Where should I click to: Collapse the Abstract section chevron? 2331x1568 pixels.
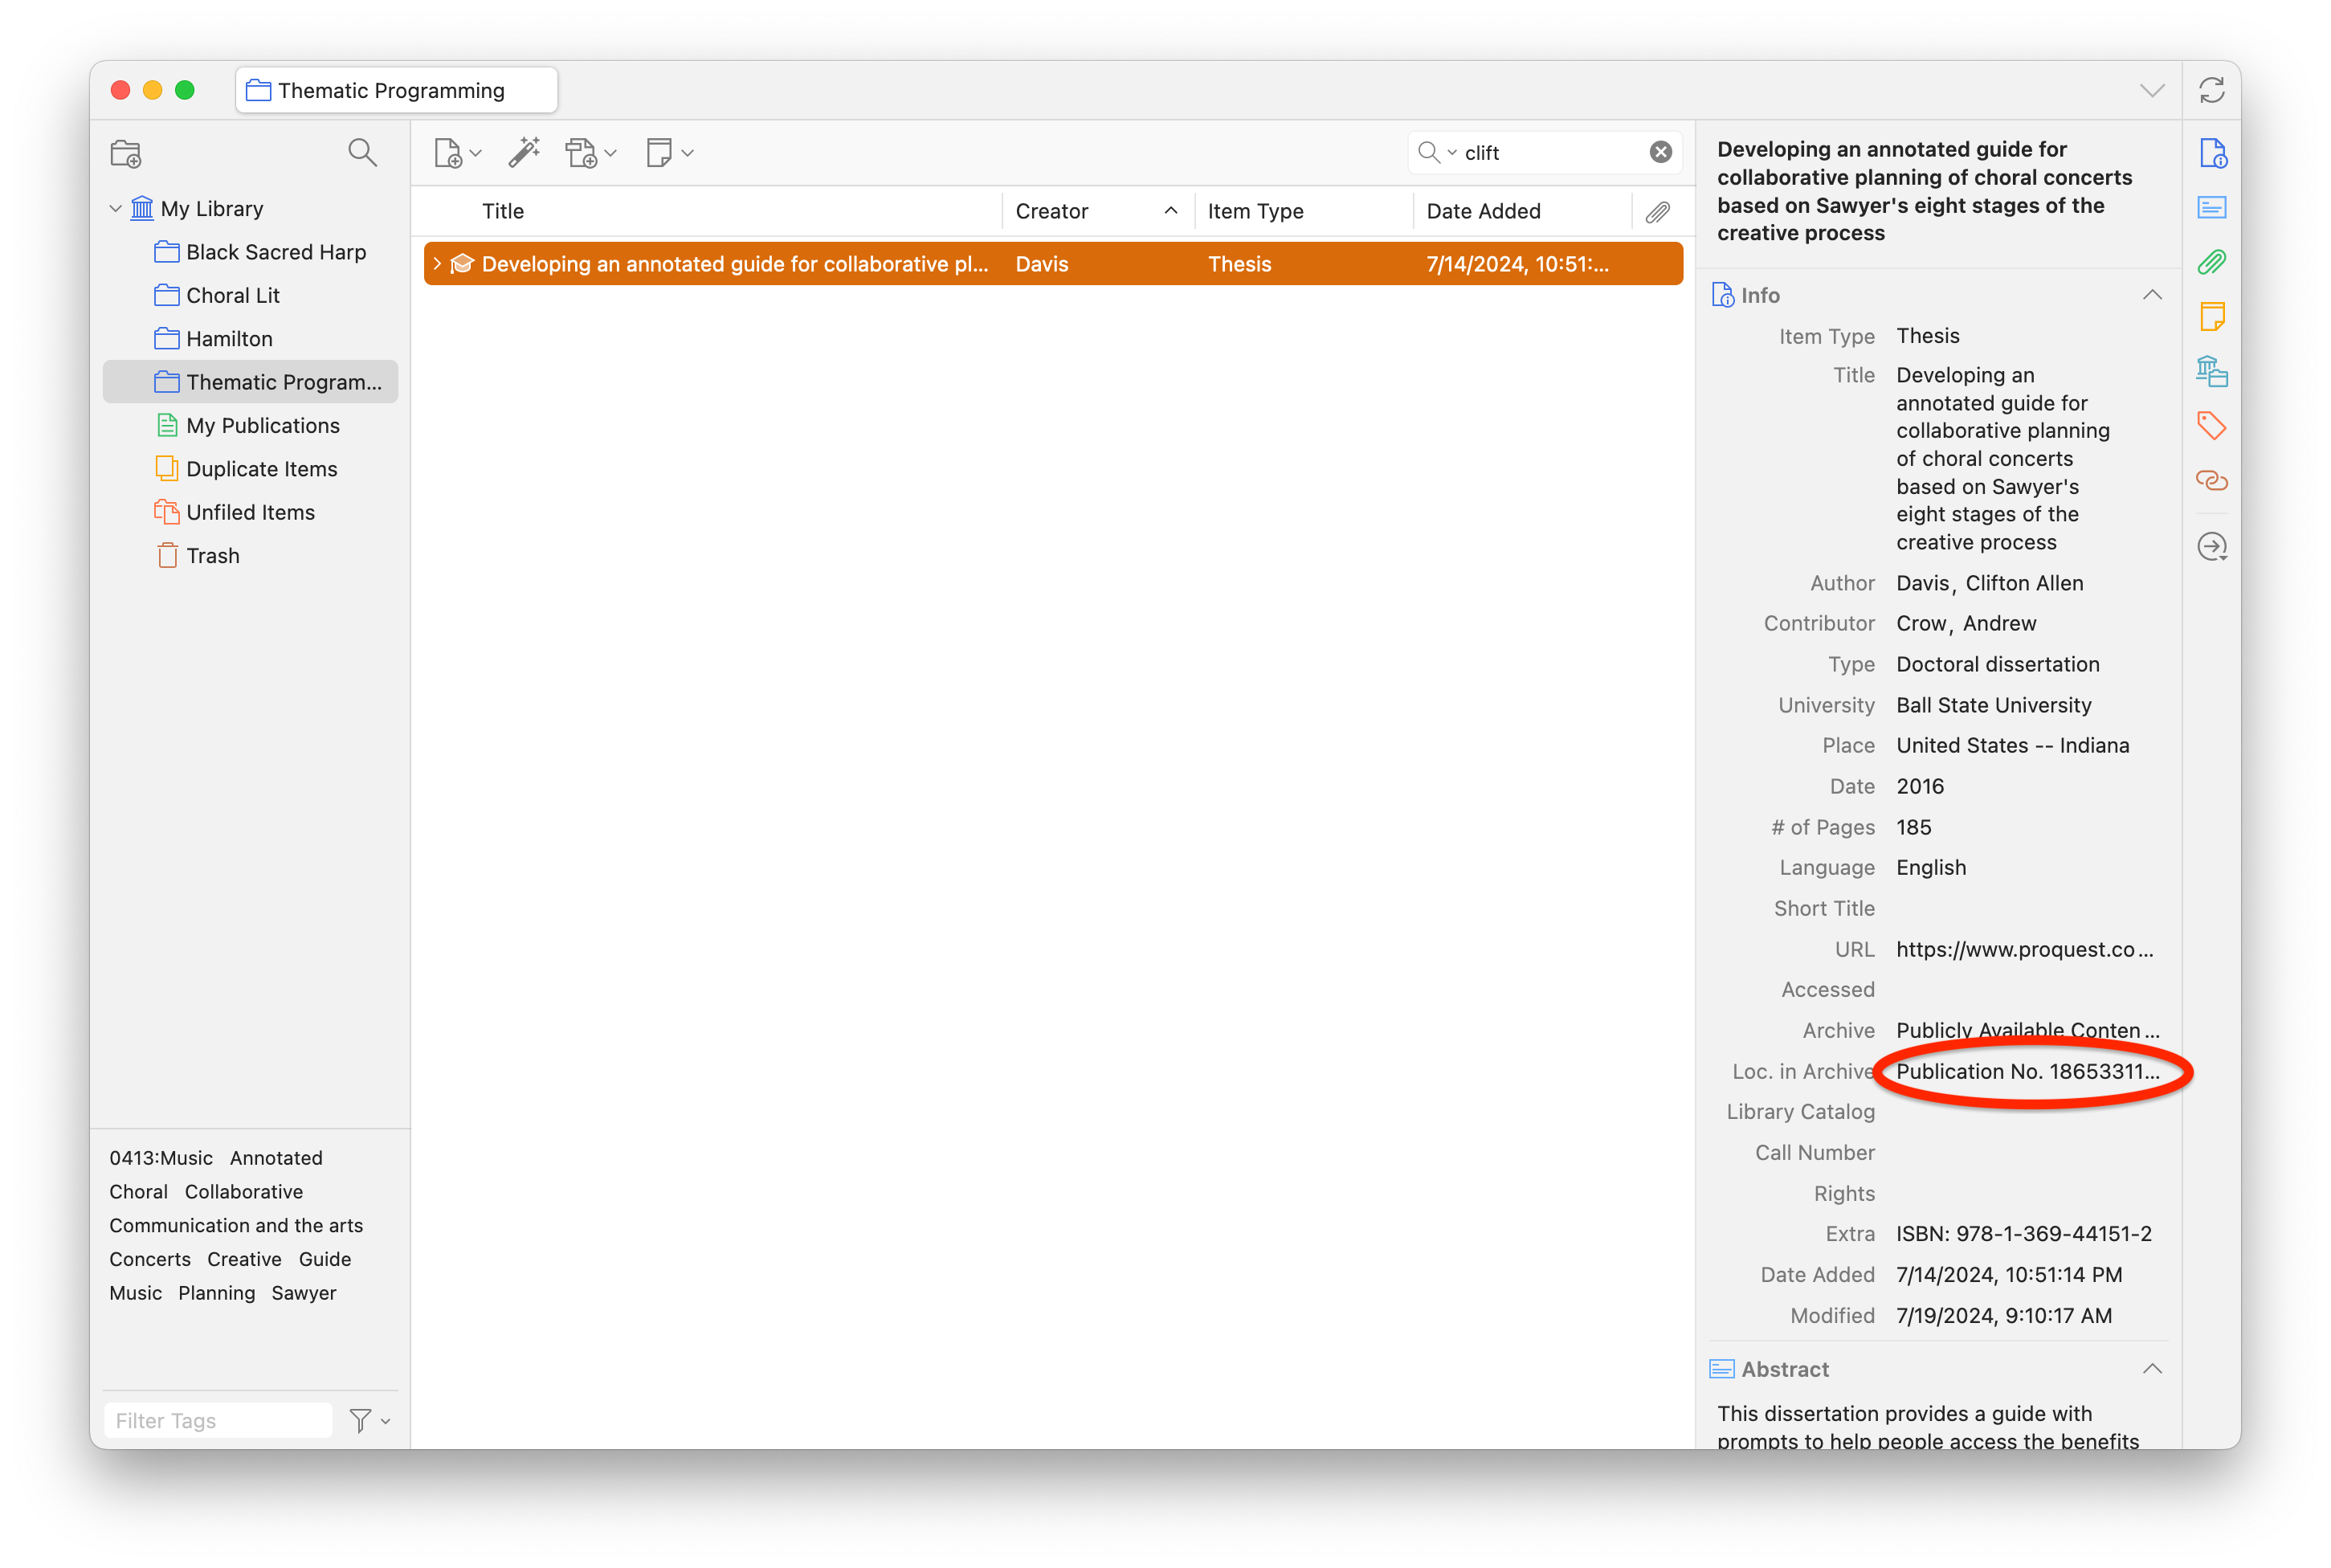click(x=2152, y=1369)
